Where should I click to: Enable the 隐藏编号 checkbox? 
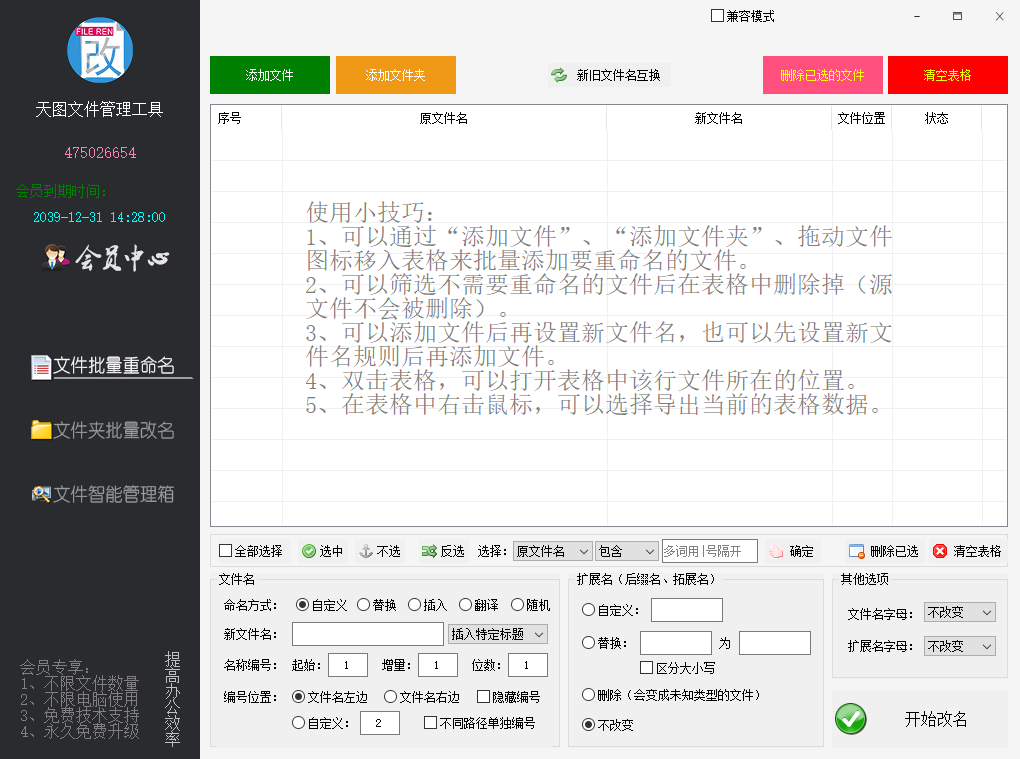(483, 697)
